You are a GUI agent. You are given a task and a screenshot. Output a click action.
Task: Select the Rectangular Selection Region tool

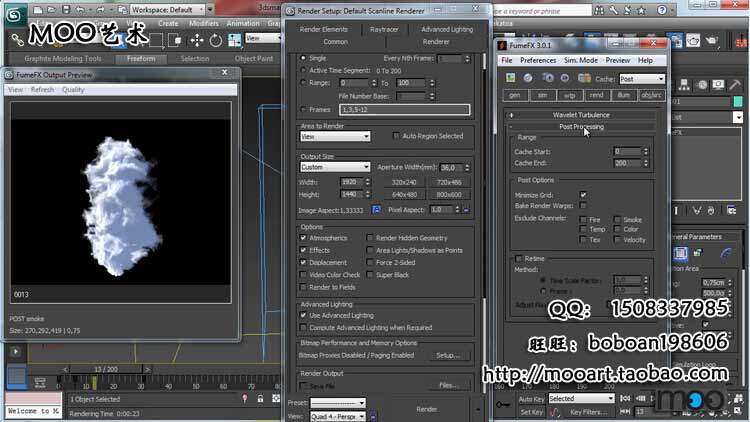click(156, 41)
